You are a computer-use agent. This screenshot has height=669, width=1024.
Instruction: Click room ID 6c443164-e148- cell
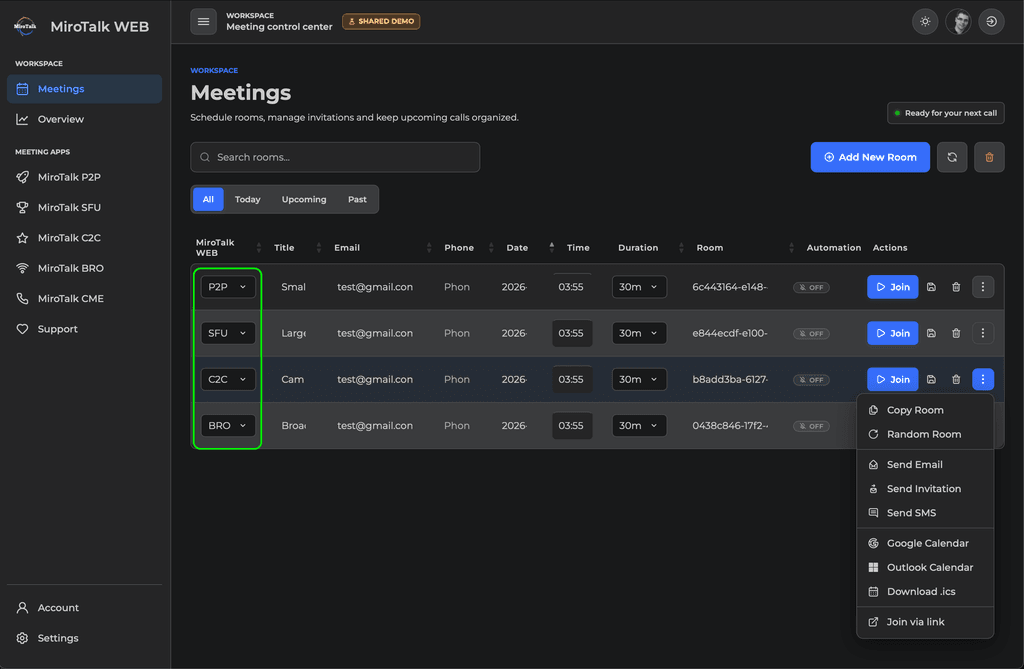click(730, 287)
